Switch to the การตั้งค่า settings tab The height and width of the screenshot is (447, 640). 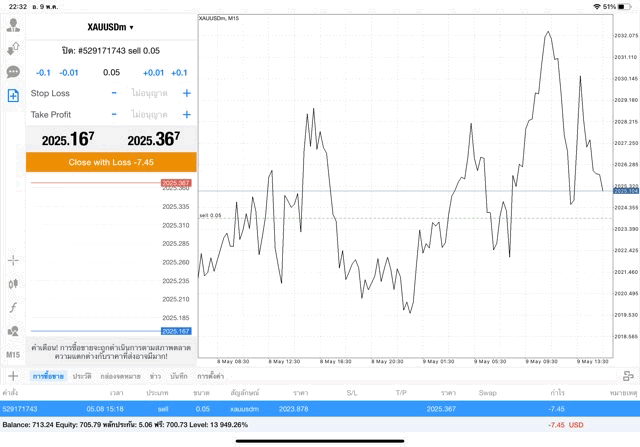point(211,376)
